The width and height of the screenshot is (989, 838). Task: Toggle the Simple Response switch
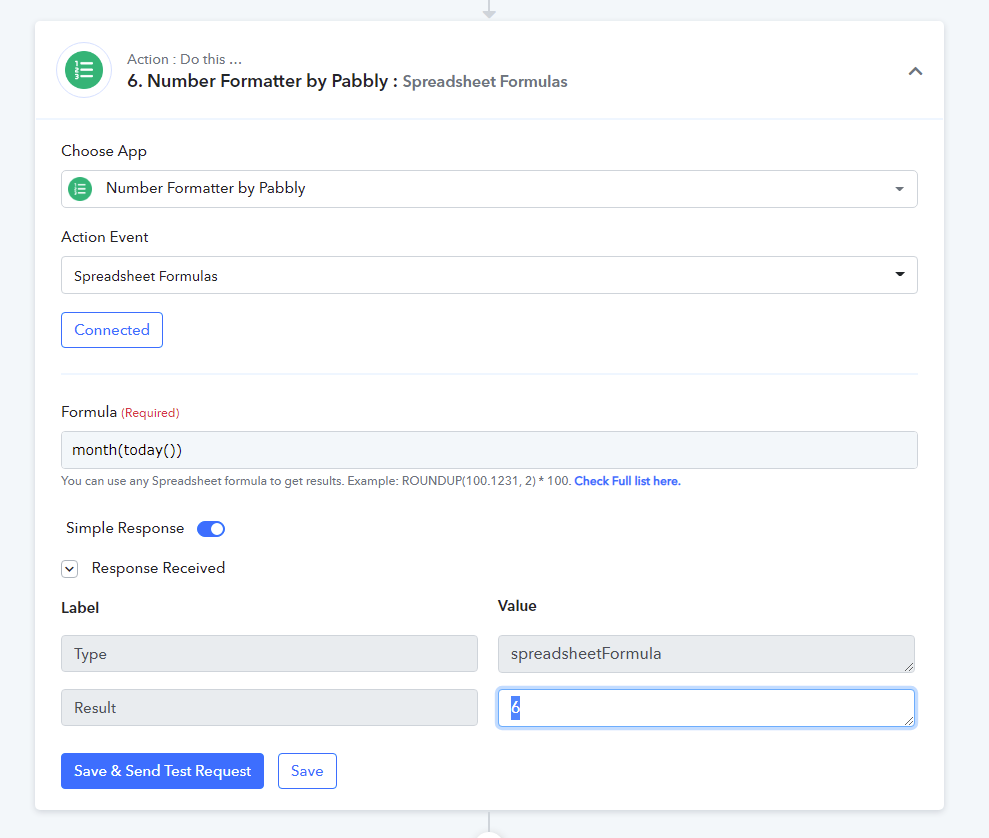(211, 528)
